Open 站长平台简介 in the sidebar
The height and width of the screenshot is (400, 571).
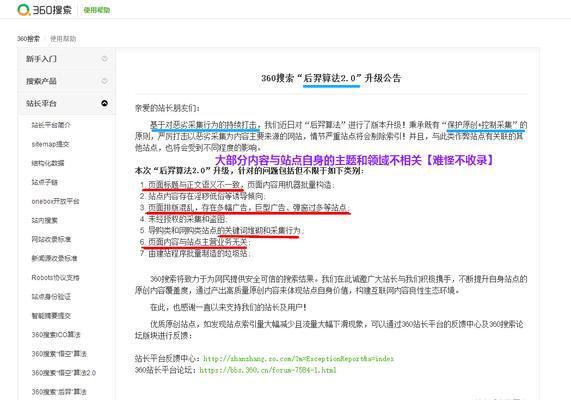click(x=51, y=125)
